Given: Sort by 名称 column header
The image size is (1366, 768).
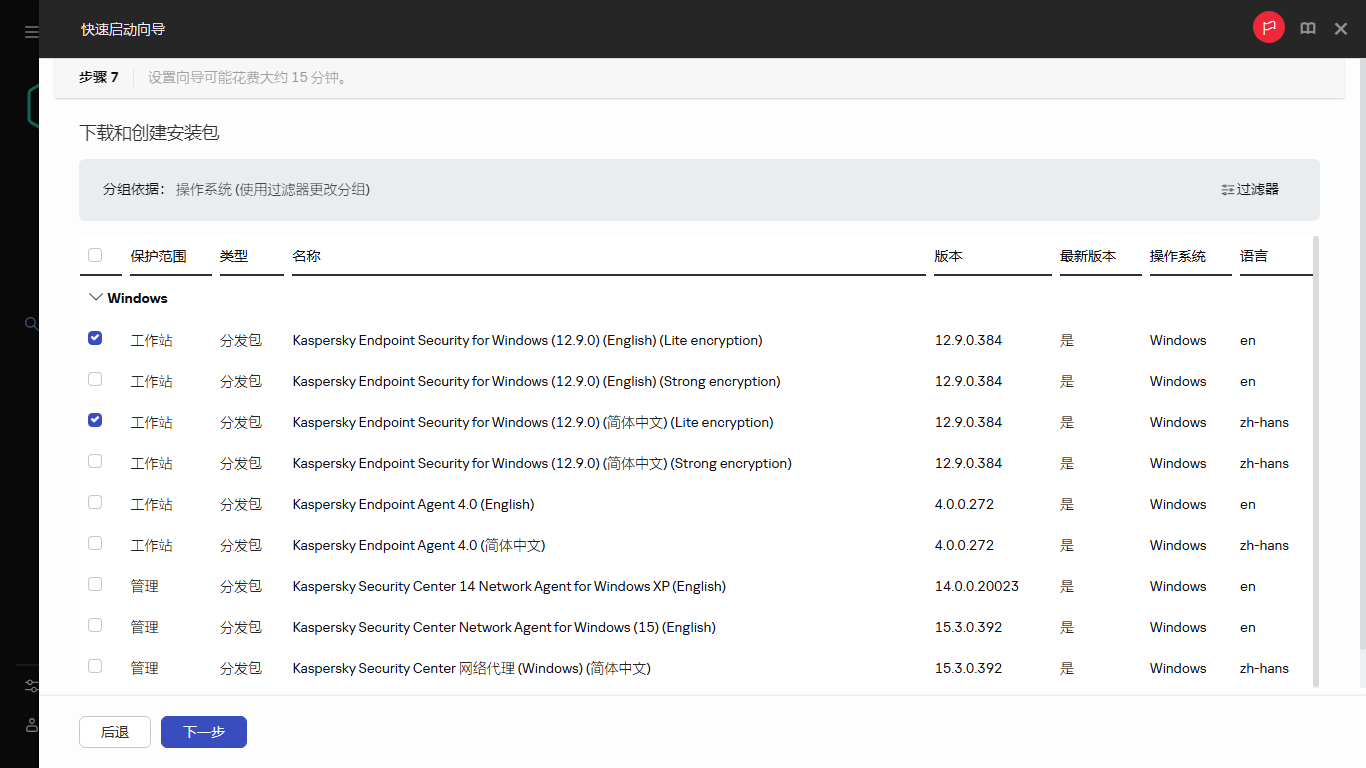Looking at the screenshot, I should click(x=306, y=256).
